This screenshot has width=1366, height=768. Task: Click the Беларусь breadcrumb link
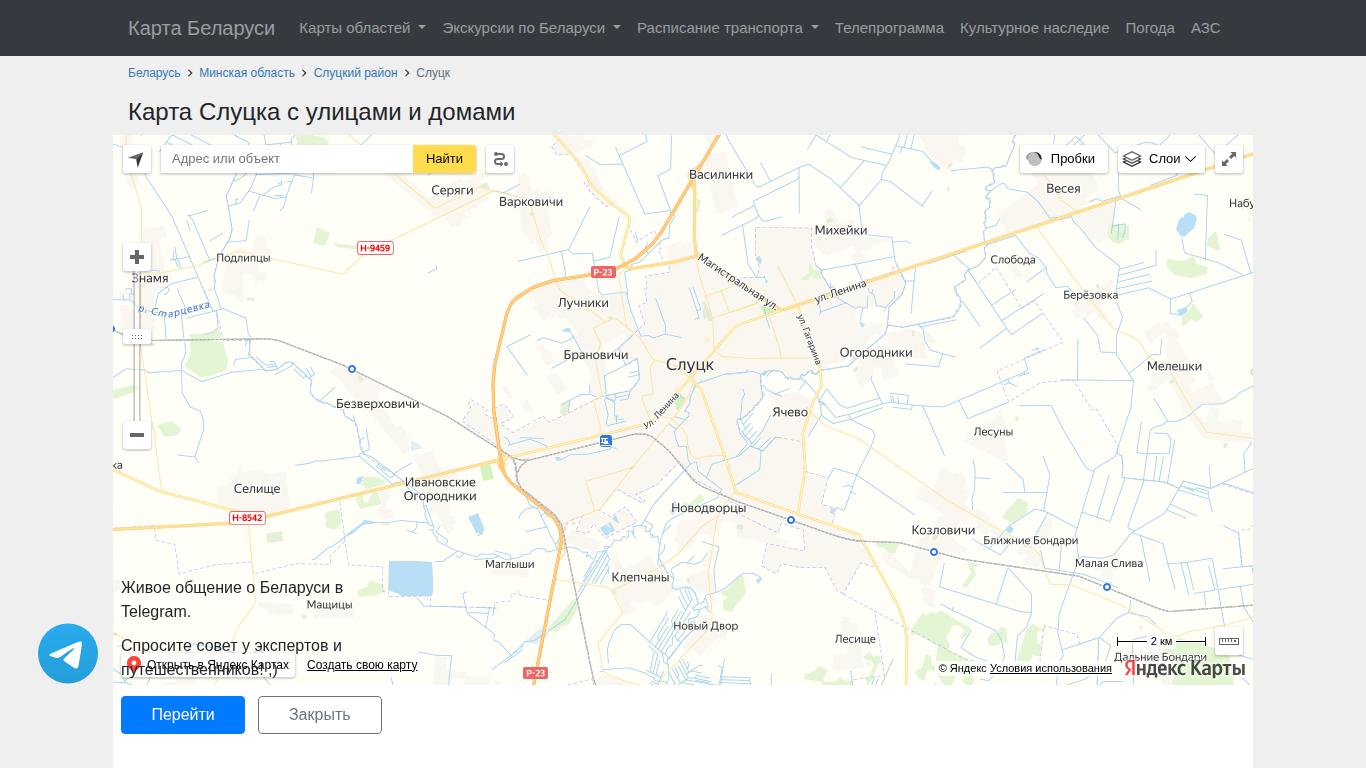[x=154, y=73]
